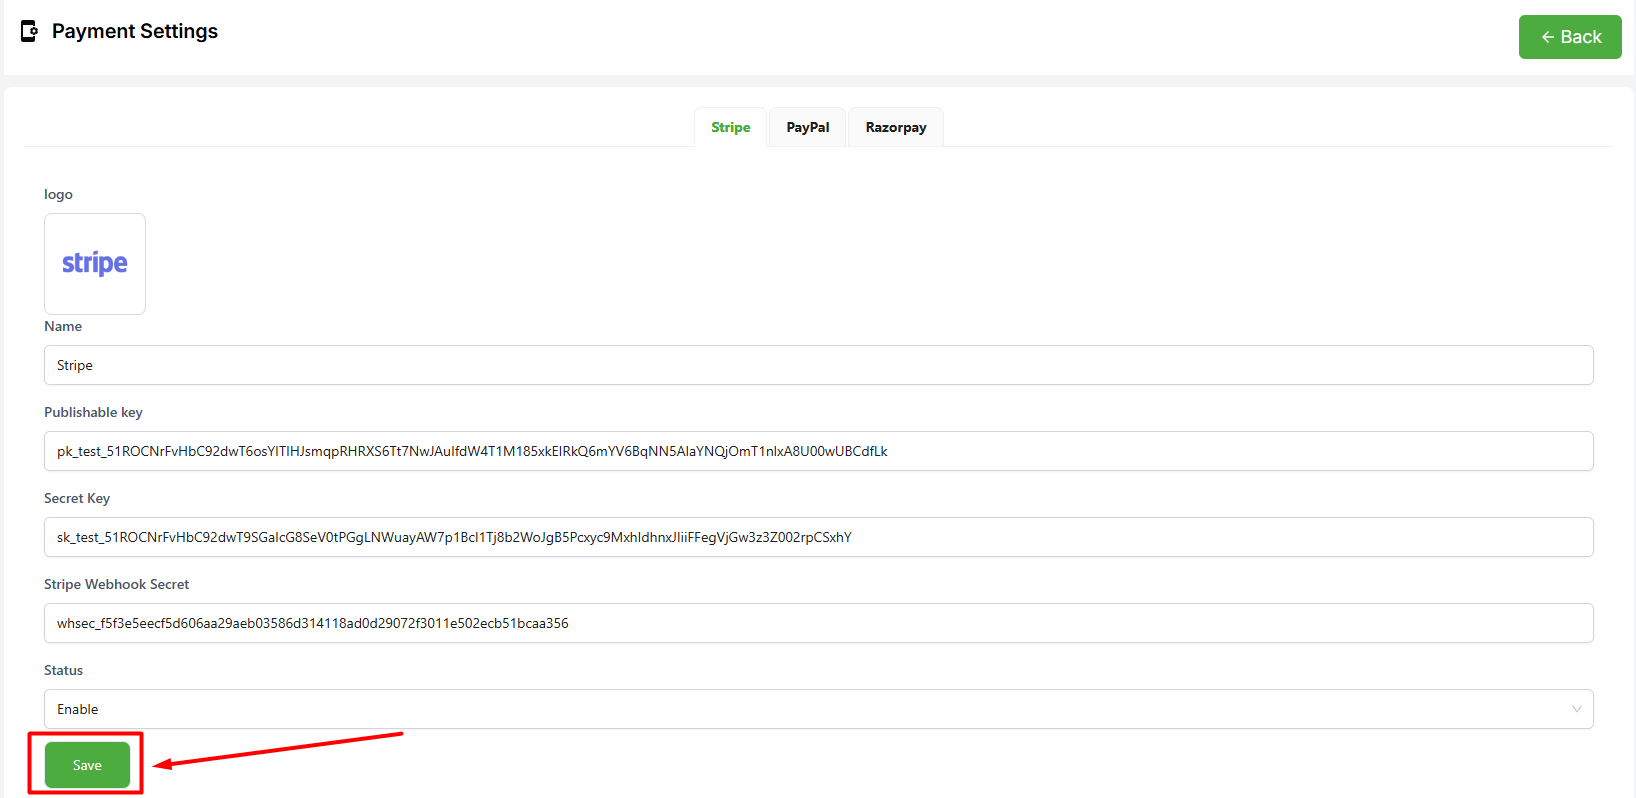Click the Payment Settings header icon

click(x=29, y=31)
